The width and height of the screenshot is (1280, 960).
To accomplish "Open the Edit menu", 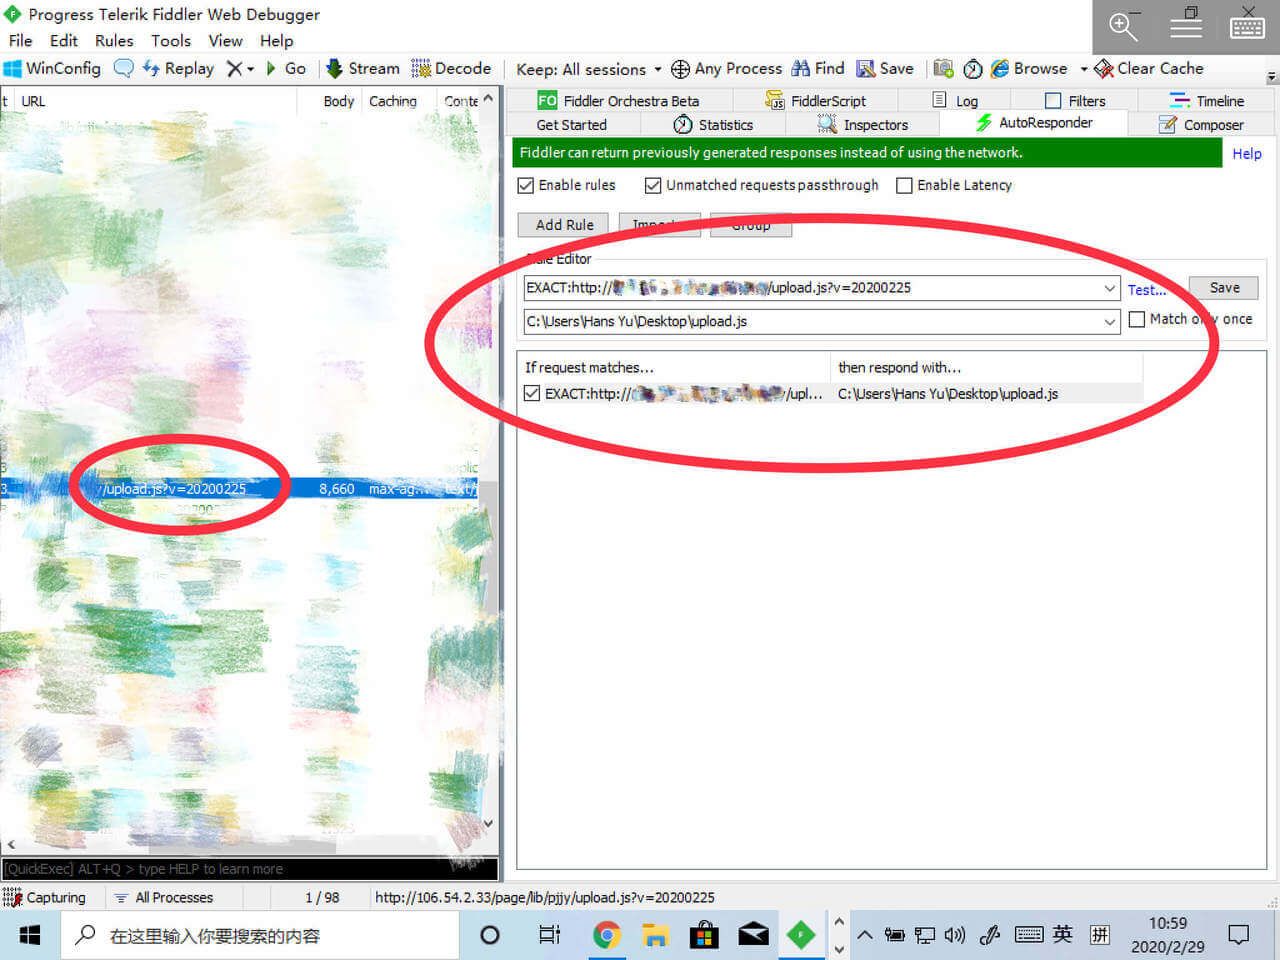I will tap(64, 41).
